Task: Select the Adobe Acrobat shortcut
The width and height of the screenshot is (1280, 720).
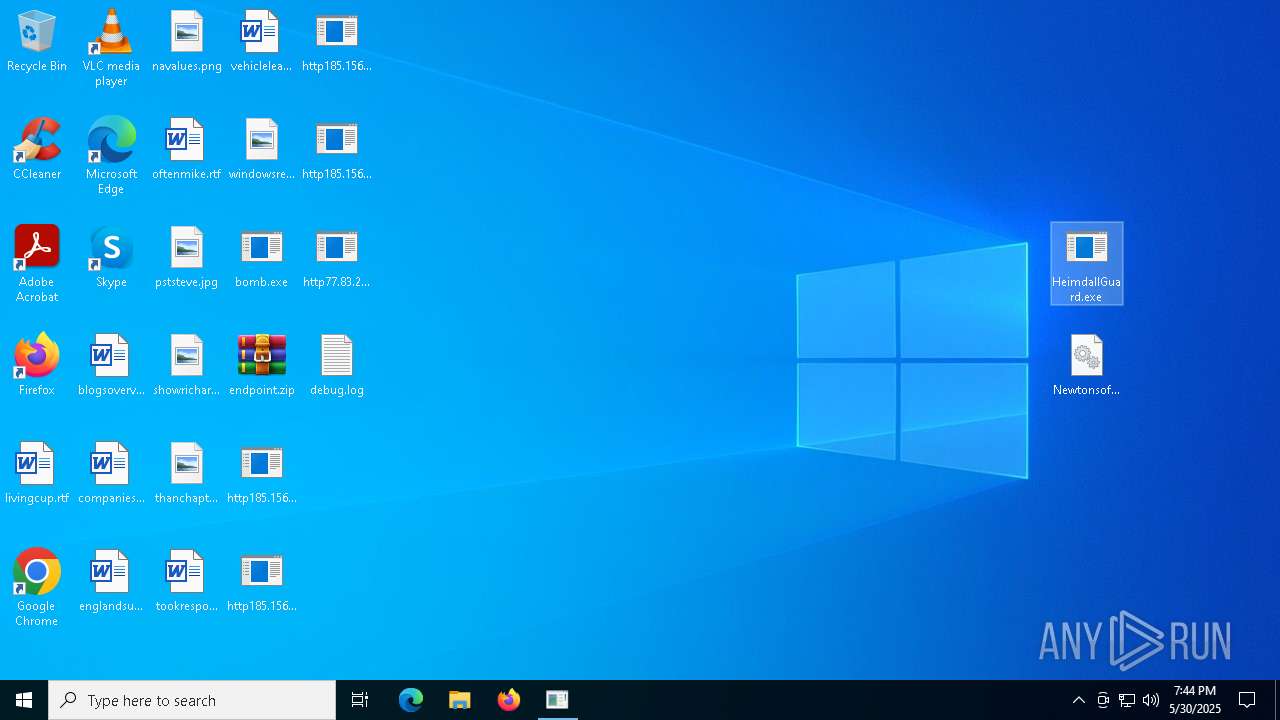Action: (37, 264)
